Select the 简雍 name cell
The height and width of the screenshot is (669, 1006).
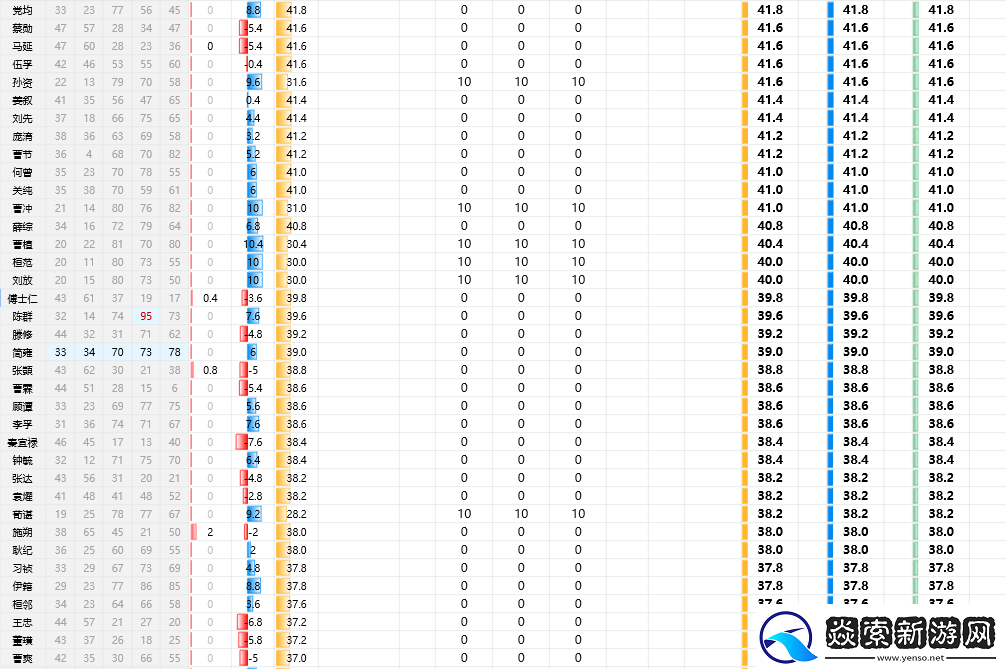(x=22, y=352)
